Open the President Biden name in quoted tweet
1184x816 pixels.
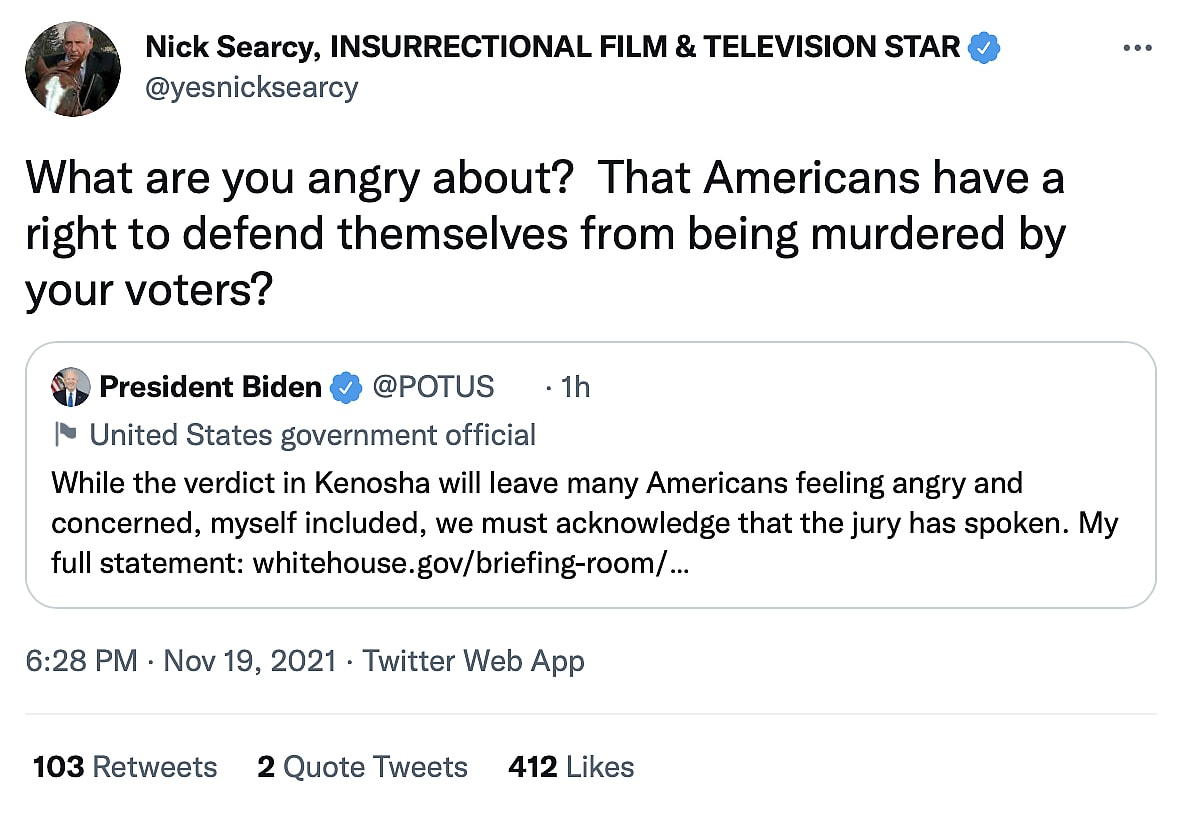(211, 387)
